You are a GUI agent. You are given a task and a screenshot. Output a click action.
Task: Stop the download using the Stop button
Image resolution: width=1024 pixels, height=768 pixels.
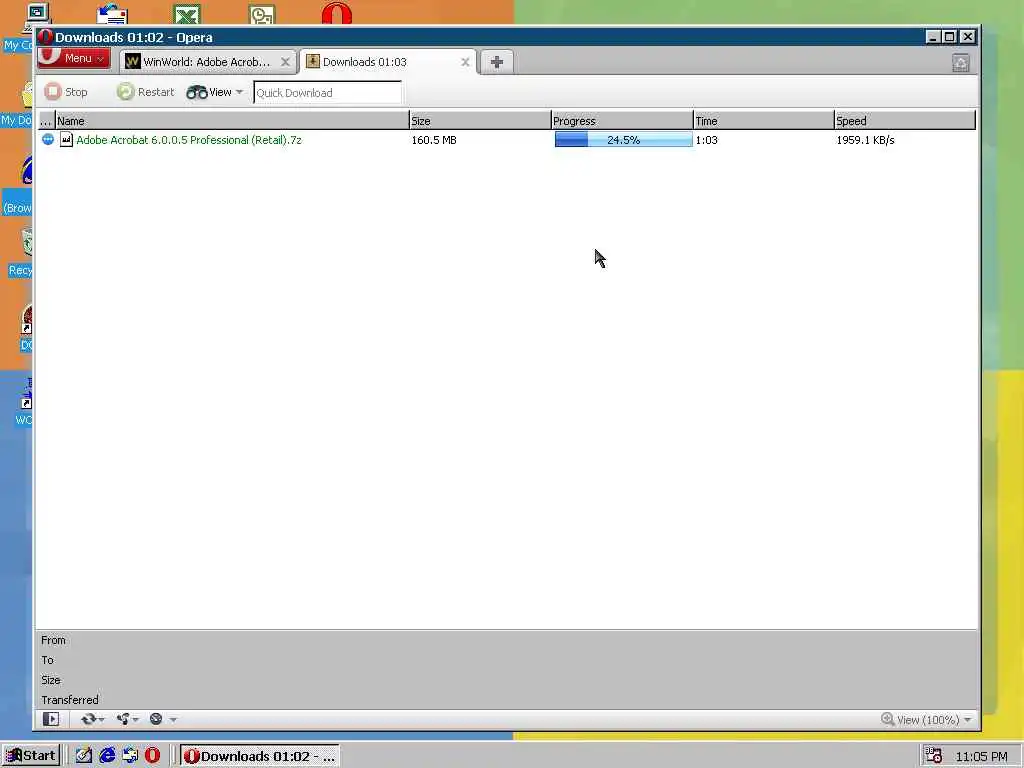click(67, 92)
